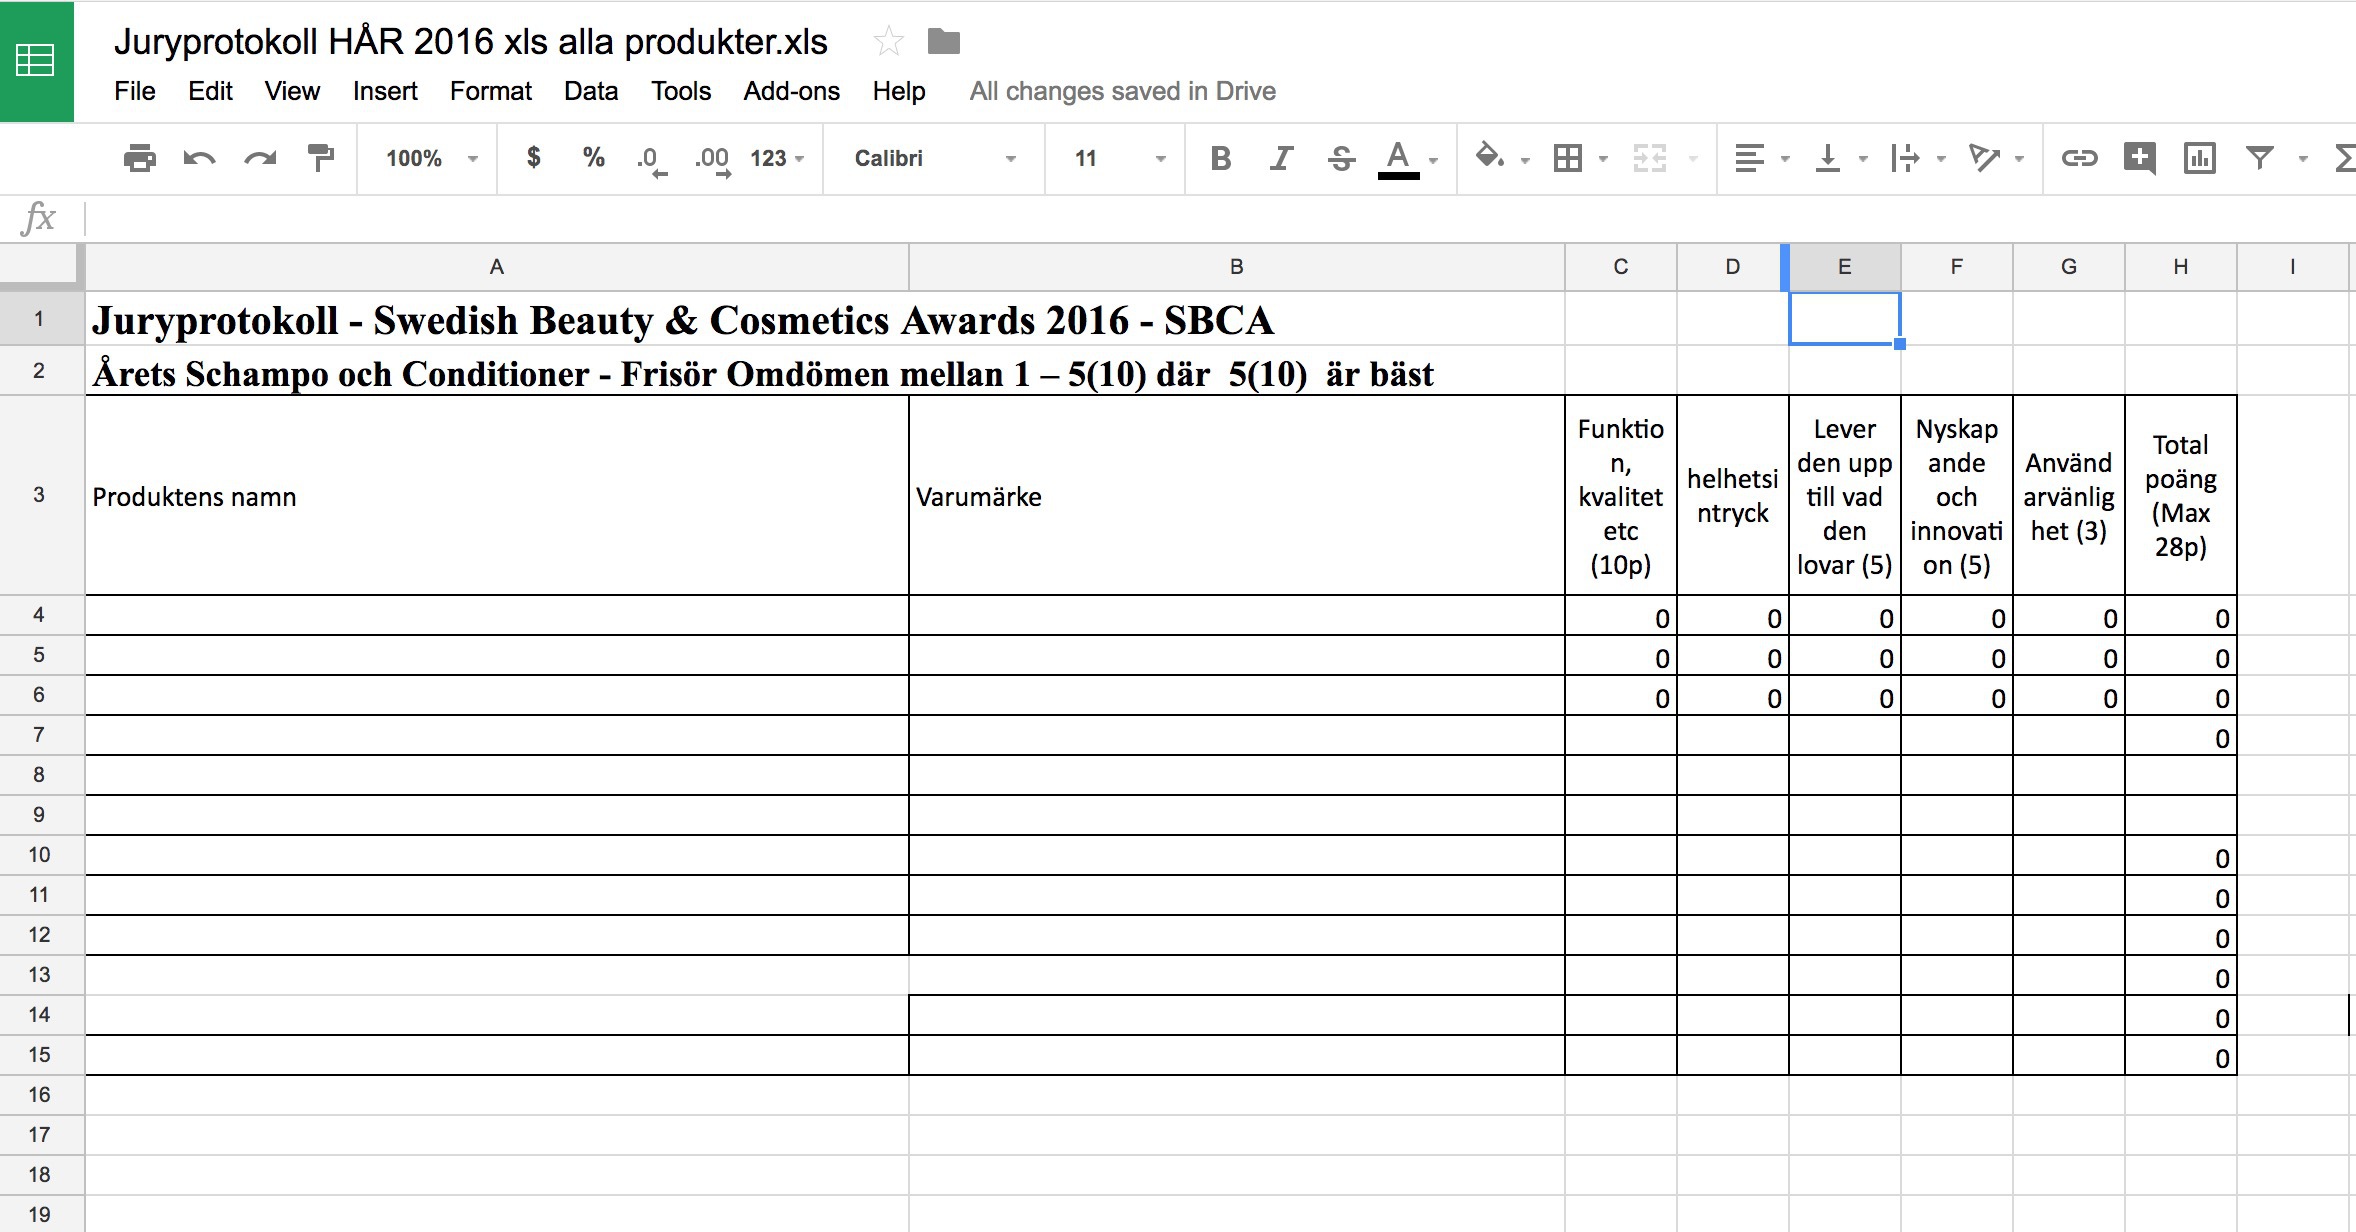2356x1232 pixels.
Task: Decrease decimal places
Action: pos(651,159)
